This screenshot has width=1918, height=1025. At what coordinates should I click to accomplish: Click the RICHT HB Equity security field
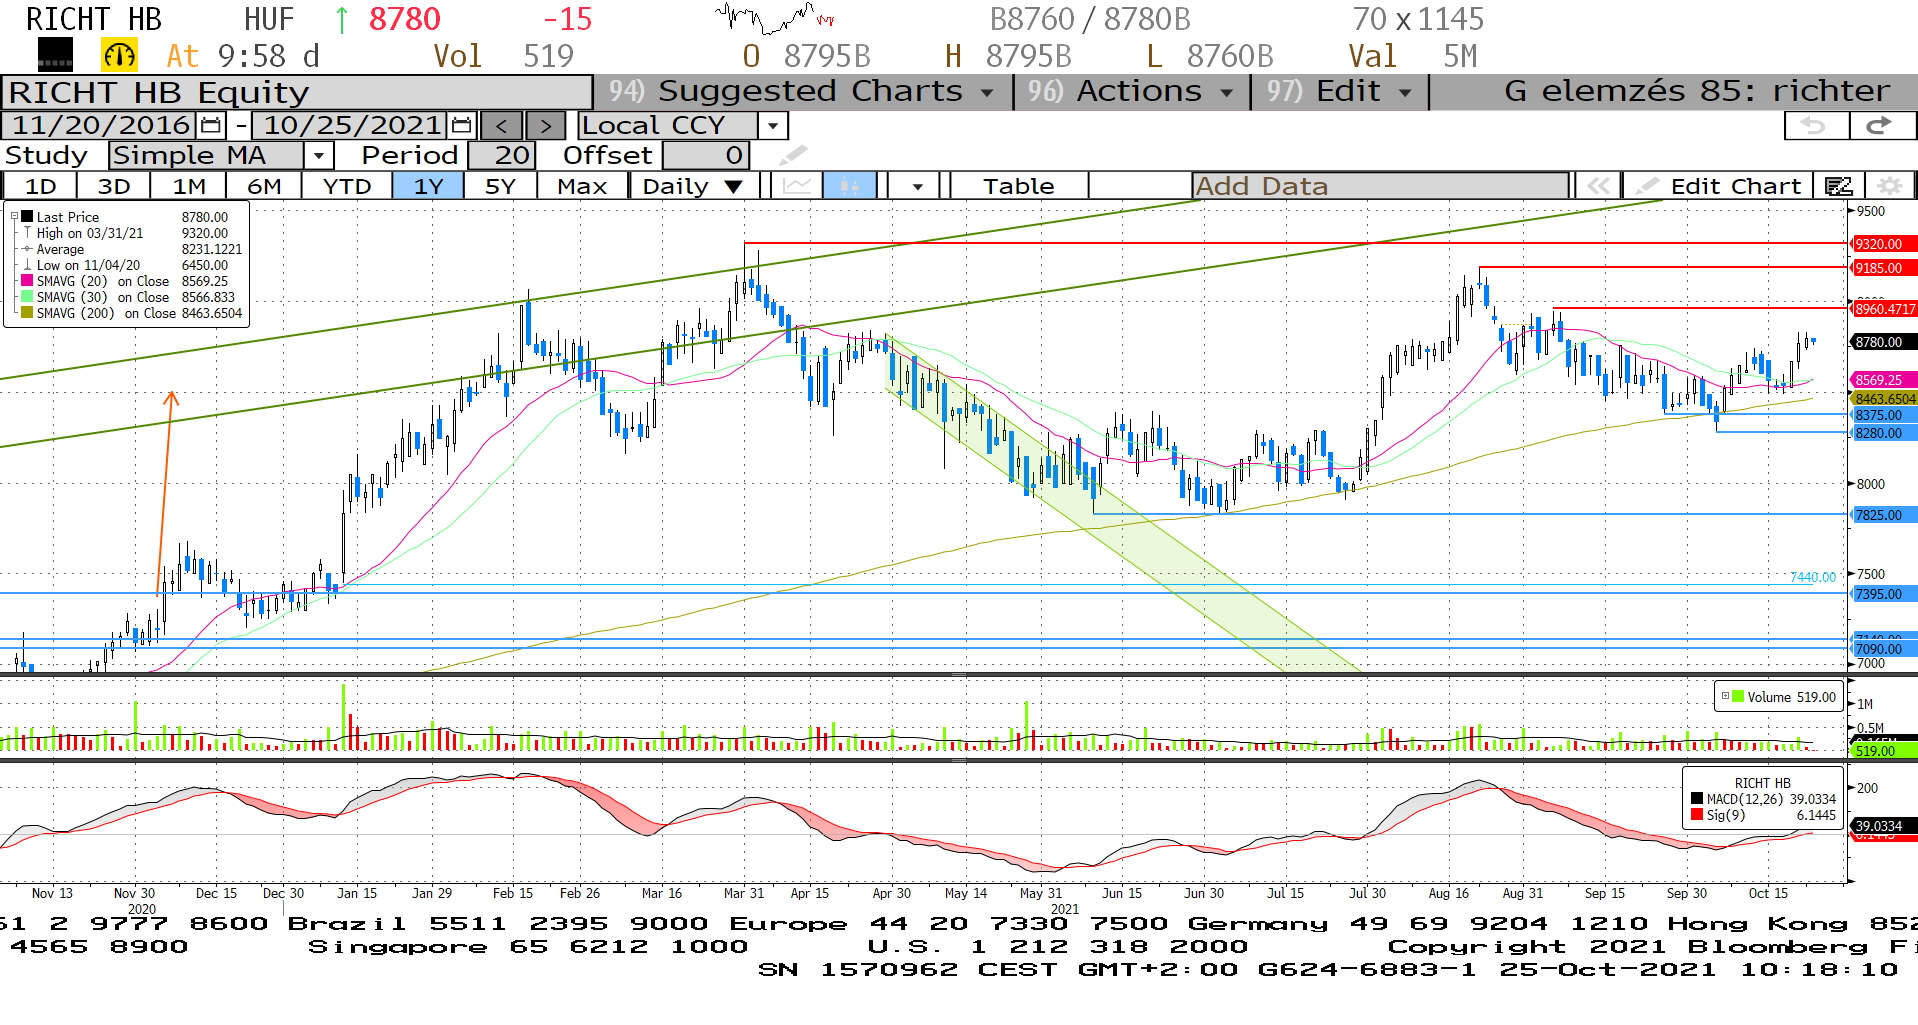298,92
